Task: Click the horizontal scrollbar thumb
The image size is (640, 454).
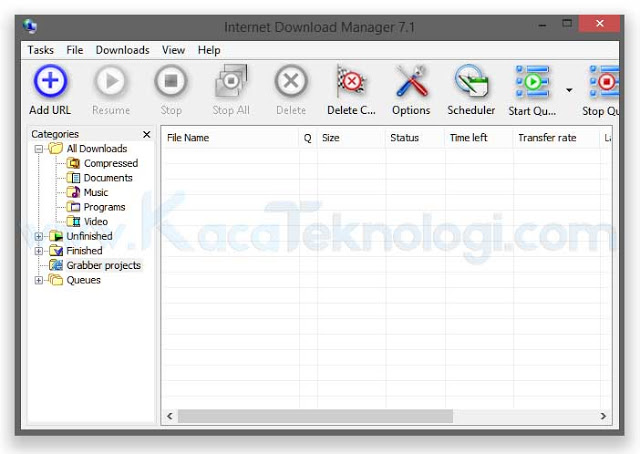Action: click(x=315, y=416)
